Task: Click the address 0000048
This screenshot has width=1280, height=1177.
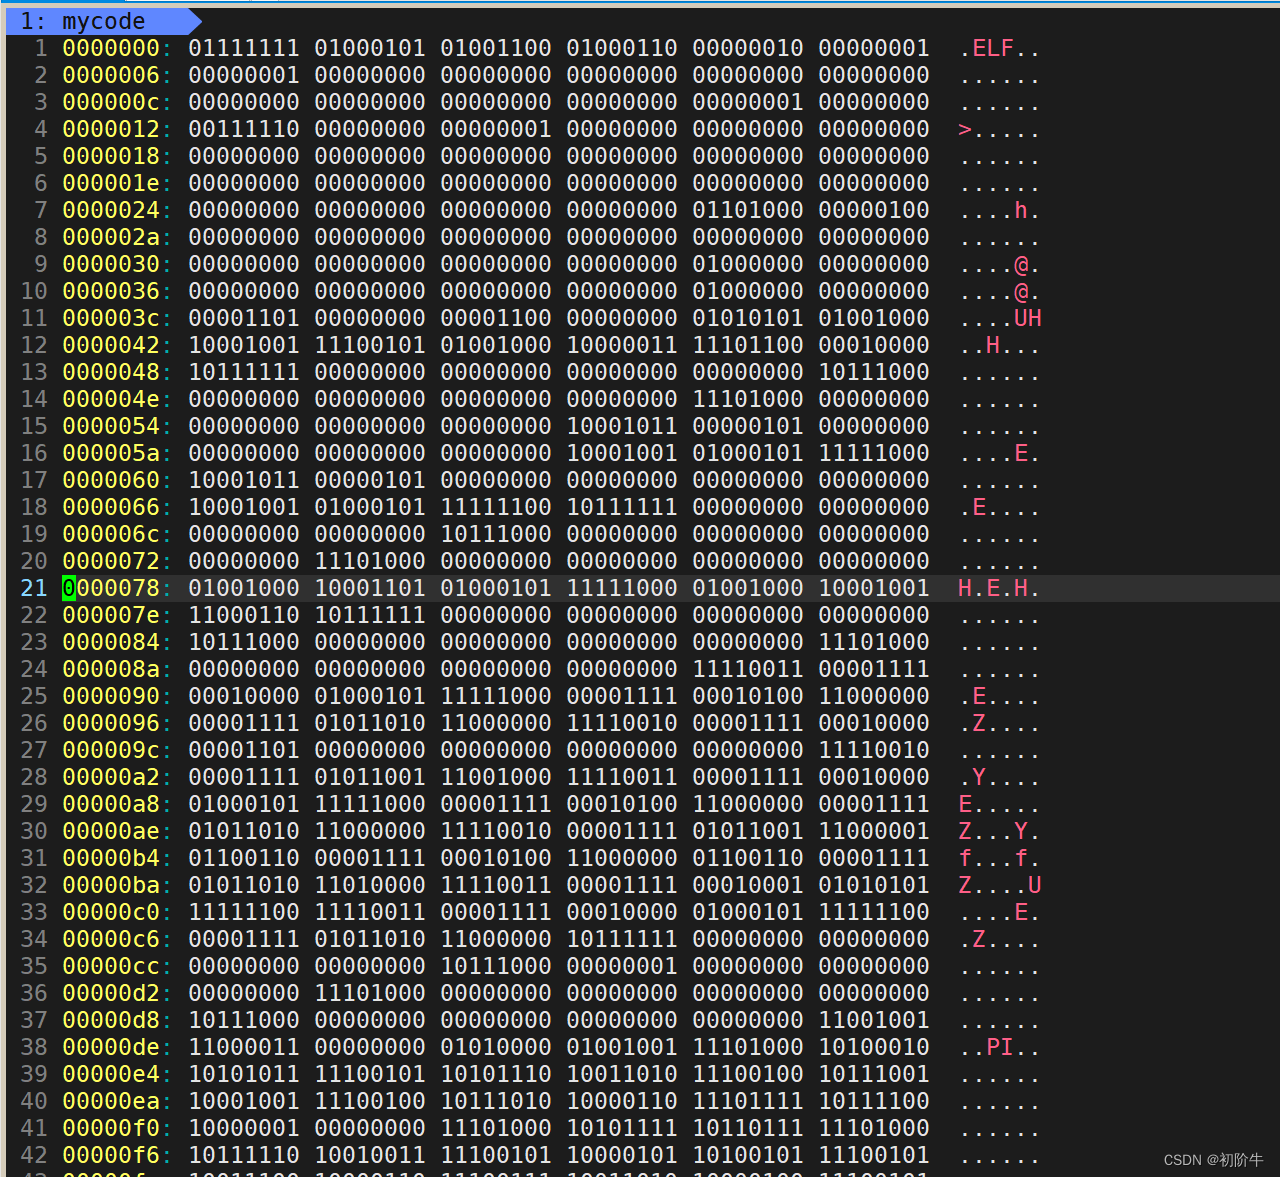Action: point(111,372)
